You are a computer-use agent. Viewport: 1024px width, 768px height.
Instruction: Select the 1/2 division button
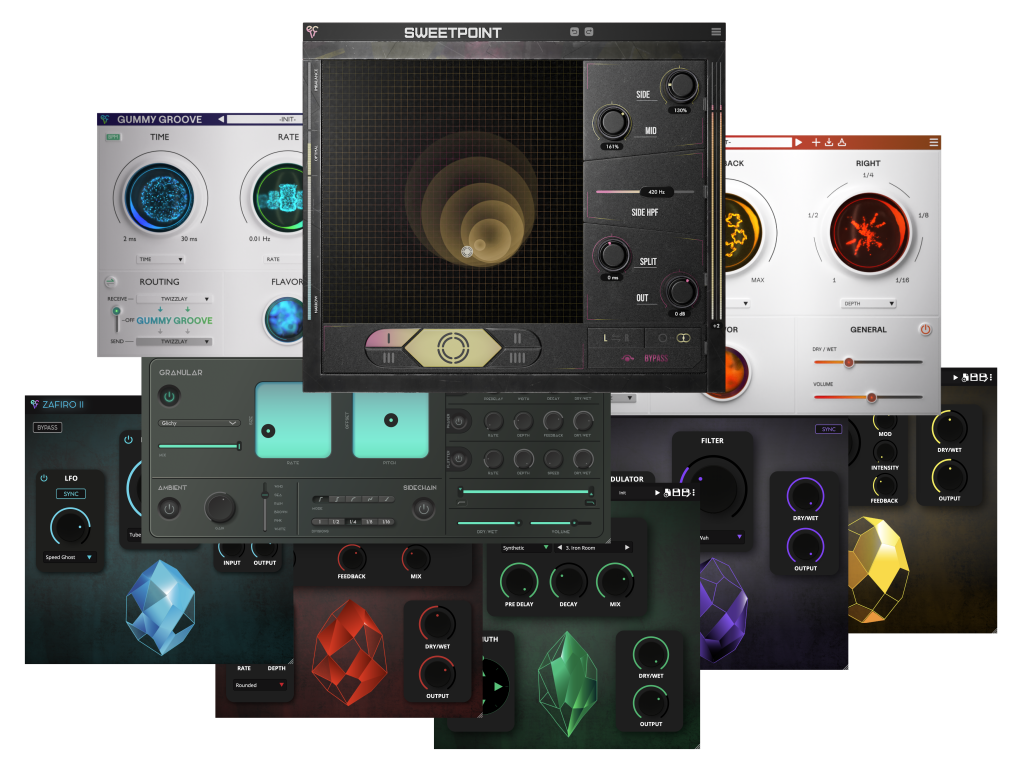pyautogui.click(x=336, y=522)
